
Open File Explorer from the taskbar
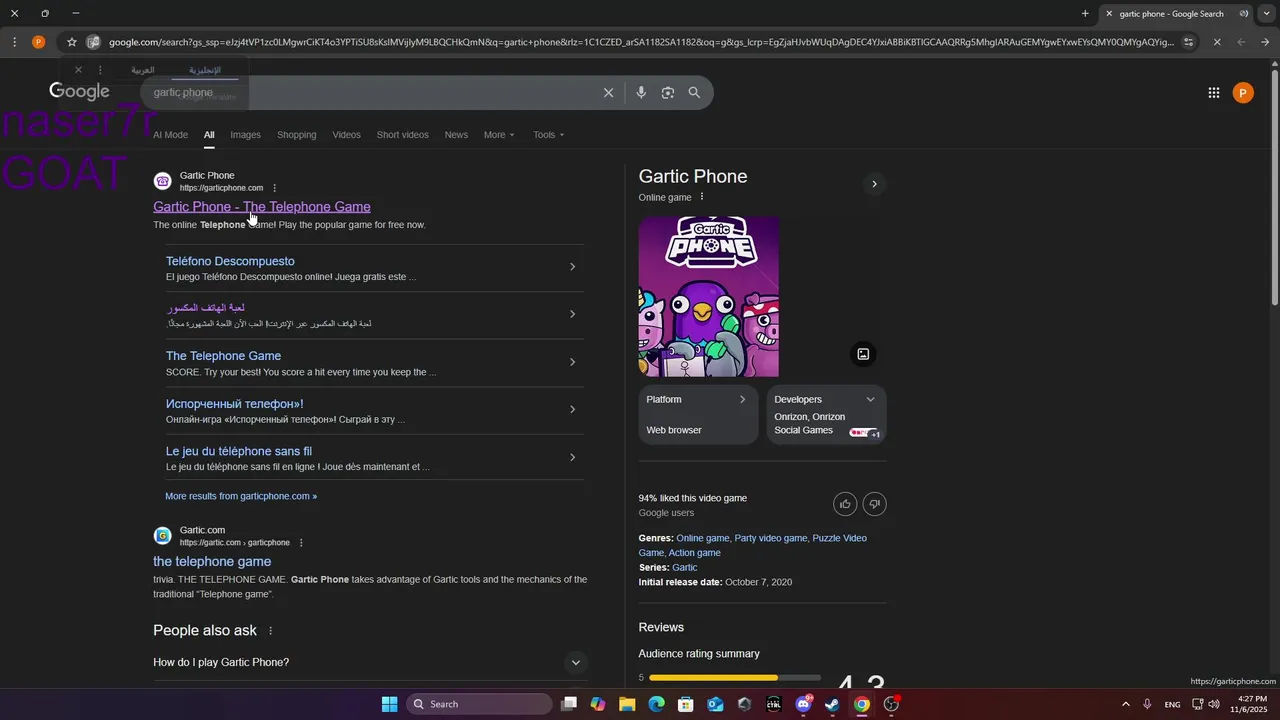tap(627, 704)
